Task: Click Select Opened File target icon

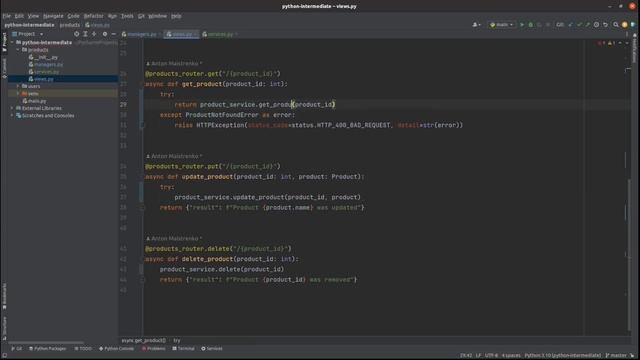Action: pos(76,34)
